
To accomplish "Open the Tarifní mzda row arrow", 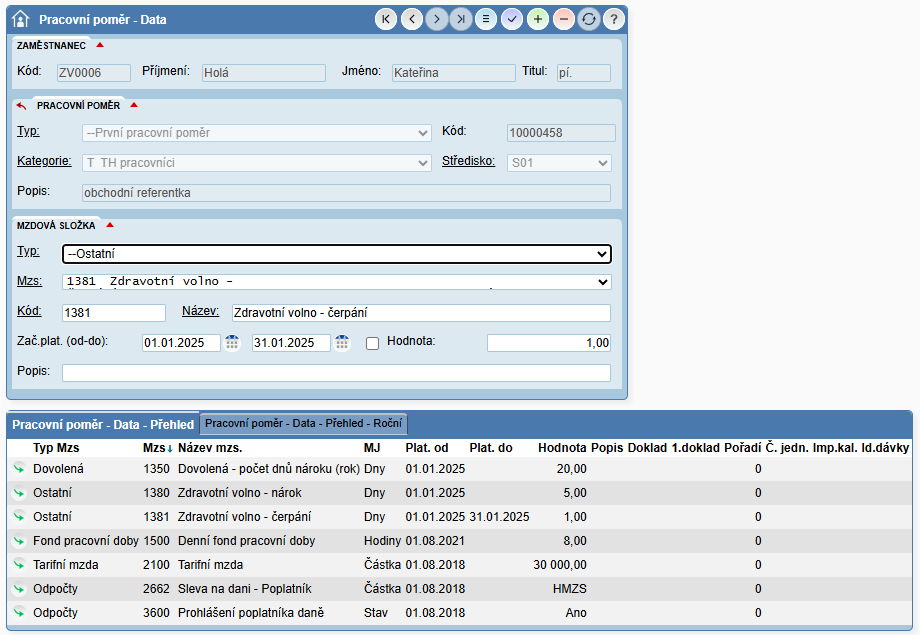I will (18, 565).
